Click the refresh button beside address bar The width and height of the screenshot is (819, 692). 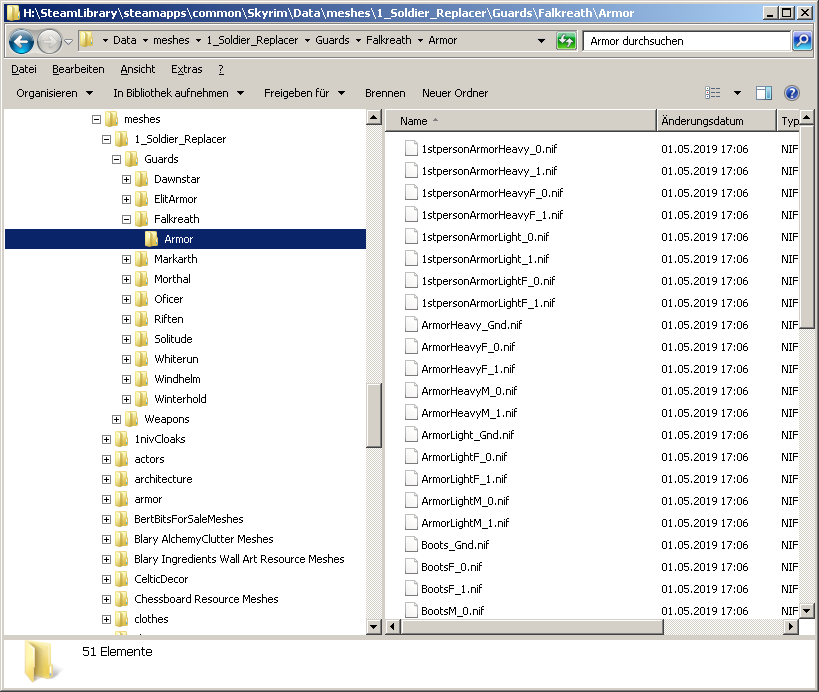pos(567,41)
